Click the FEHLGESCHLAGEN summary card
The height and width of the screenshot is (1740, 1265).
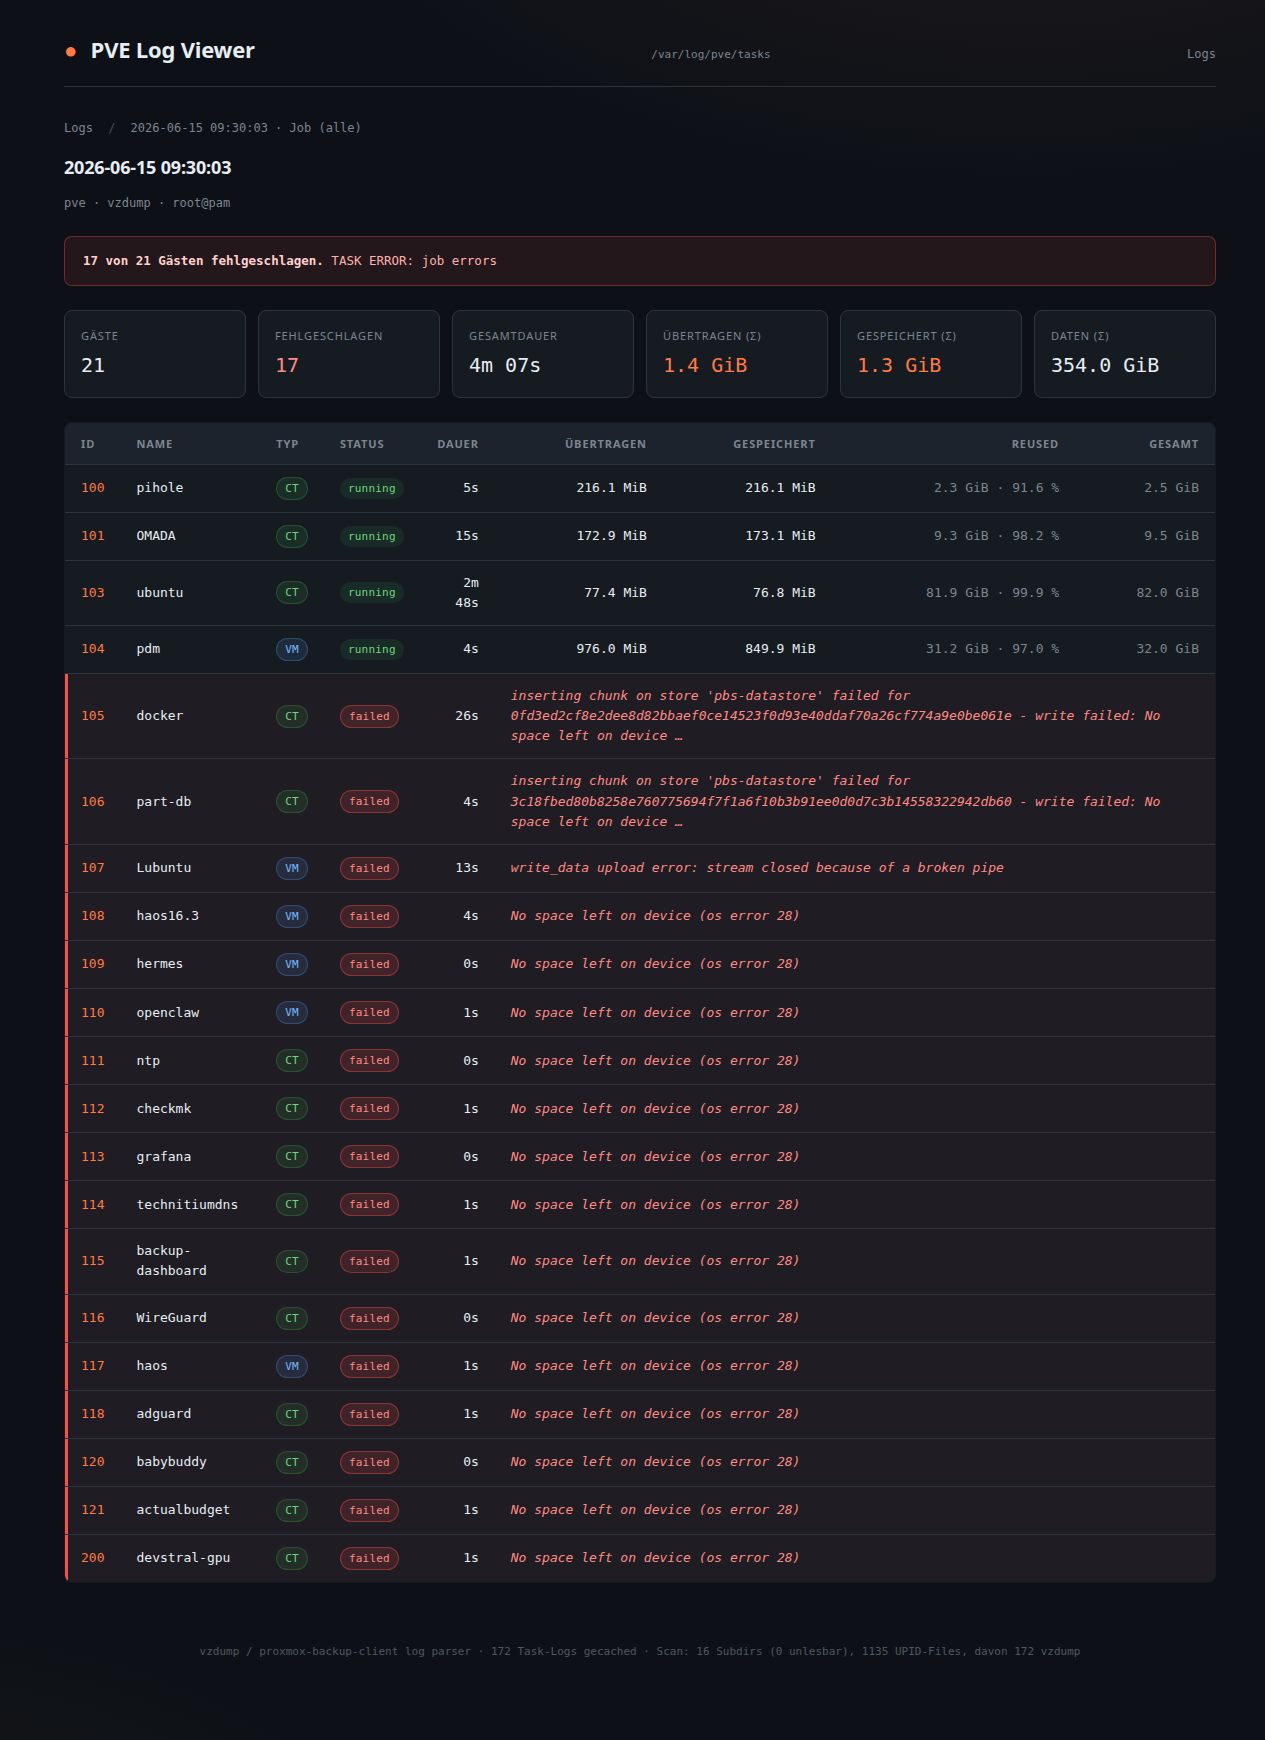coord(349,354)
